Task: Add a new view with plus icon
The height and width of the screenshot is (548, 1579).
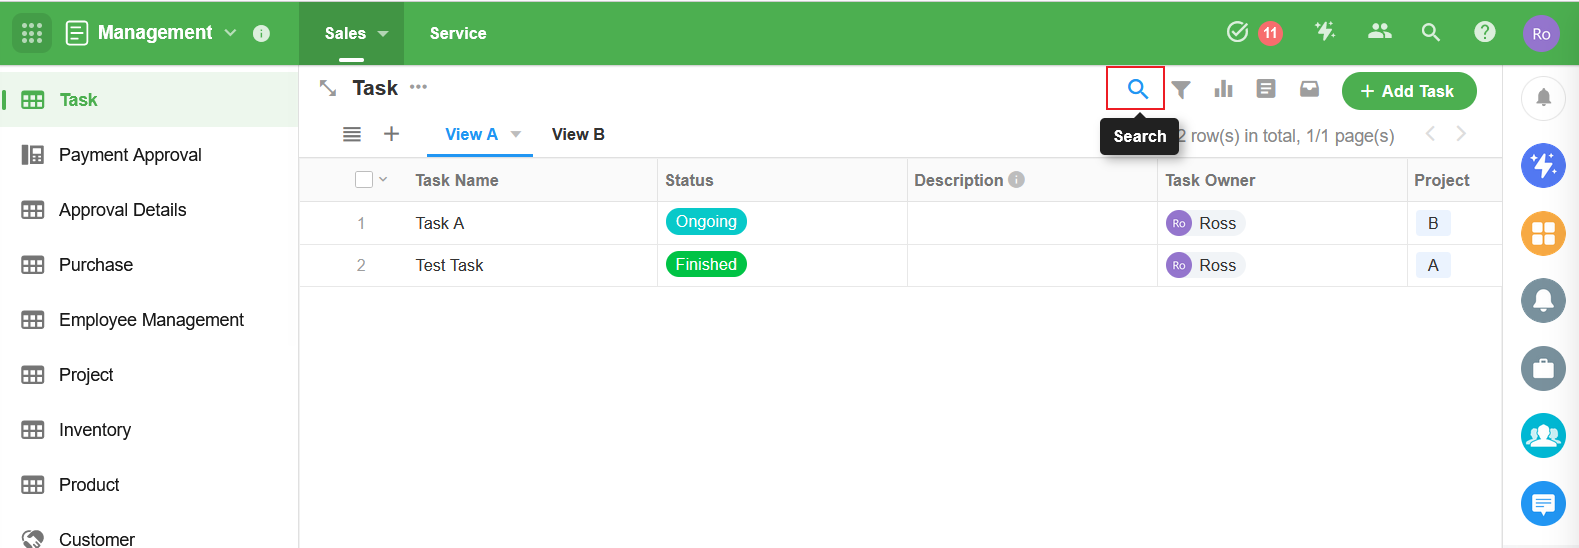Action: (392, 134)
